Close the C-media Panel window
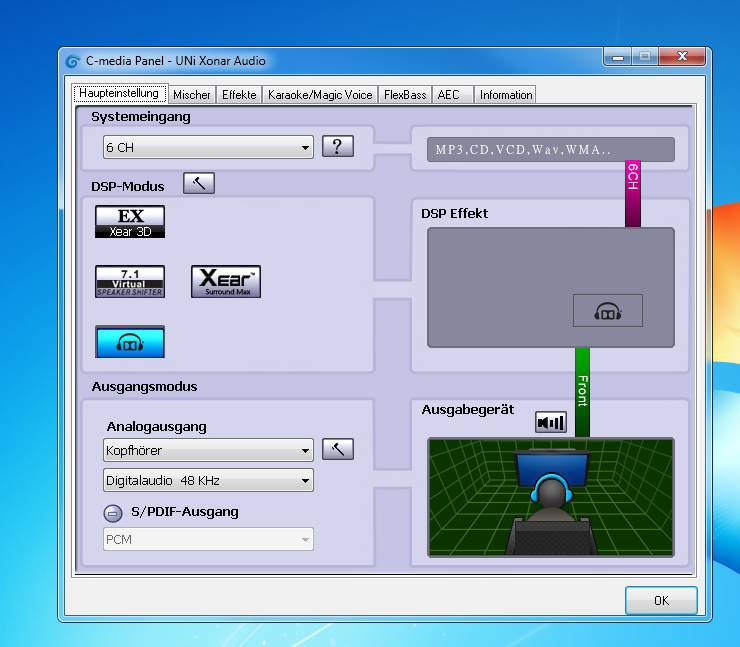The width and height of the screenshot is (740, 647). click(x=682, y=57)
